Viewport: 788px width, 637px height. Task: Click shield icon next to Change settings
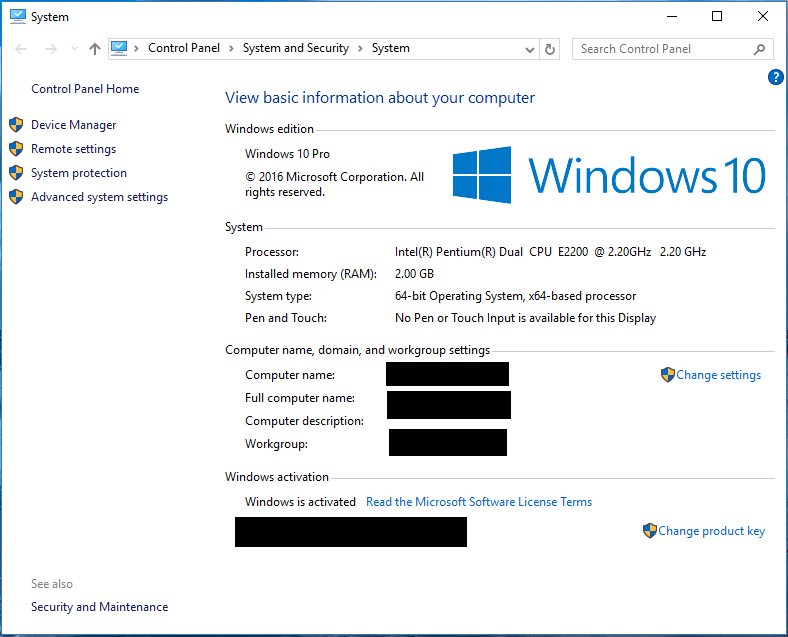pyautogui.click(x=667, y=375)
